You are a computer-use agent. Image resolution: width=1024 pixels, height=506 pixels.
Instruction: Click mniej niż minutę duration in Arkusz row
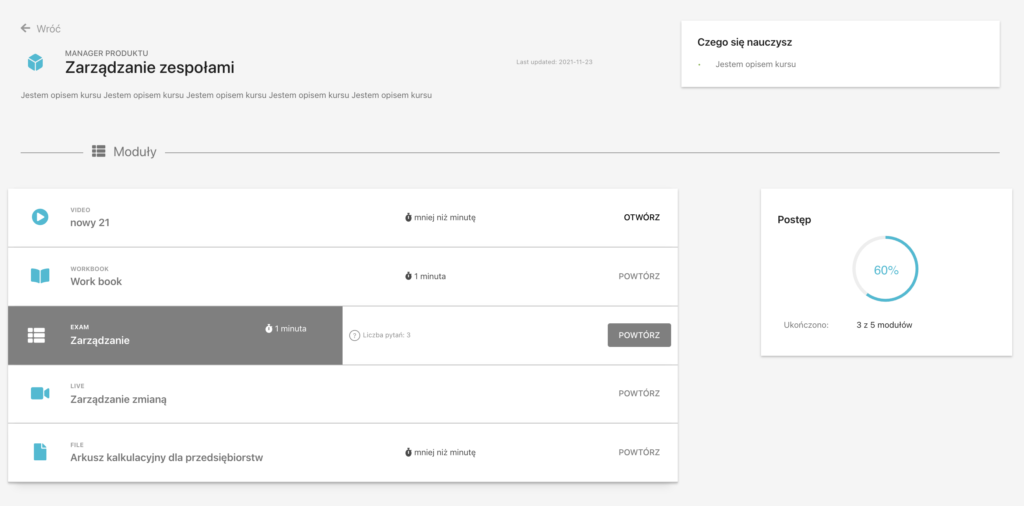(445, 452)
